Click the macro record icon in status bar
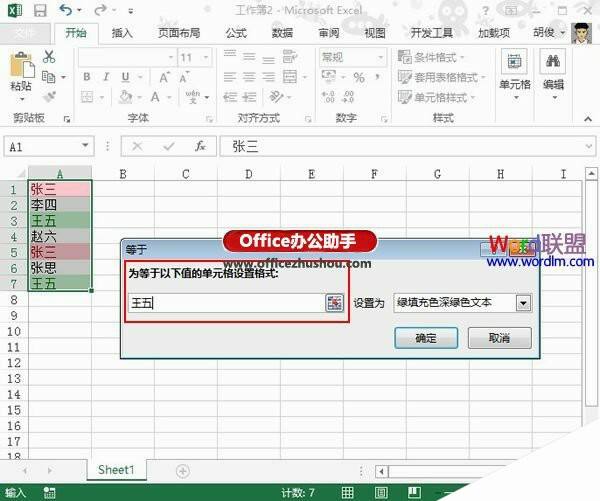600x501 pixels. coord(49,493)
